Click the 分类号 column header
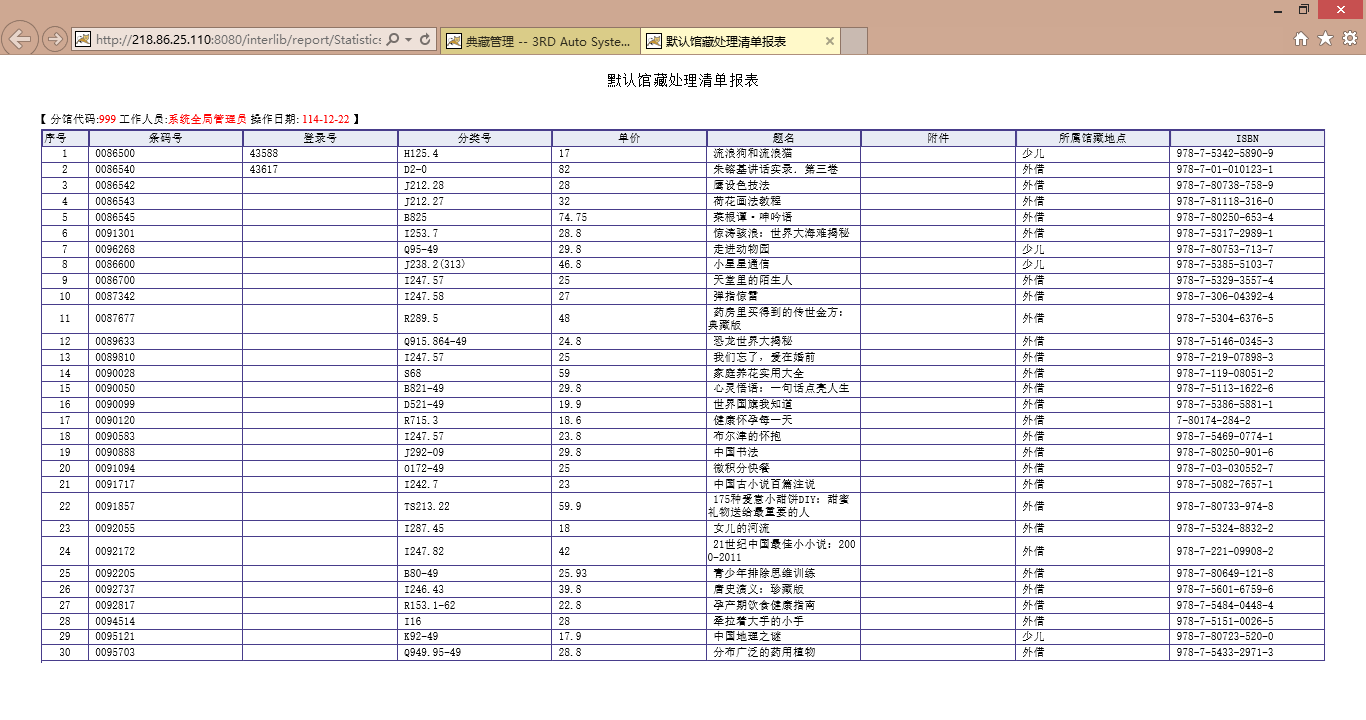Viewport: 1366px width, 720px height. 474,138
